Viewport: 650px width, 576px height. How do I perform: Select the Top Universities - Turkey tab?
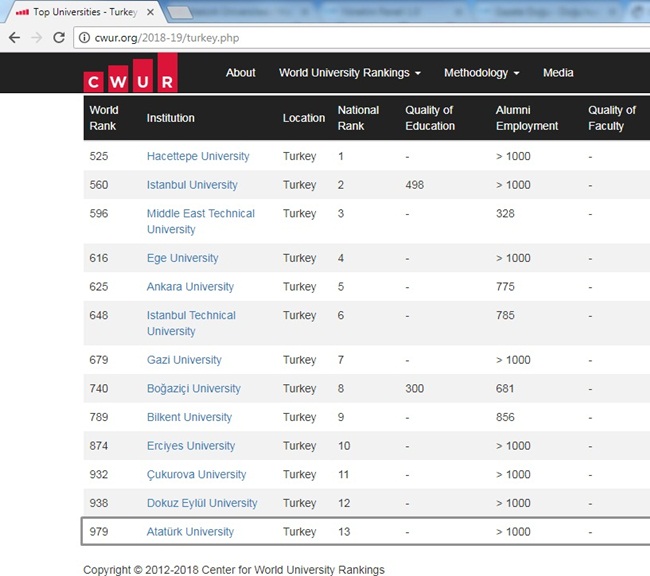point(83,12)
